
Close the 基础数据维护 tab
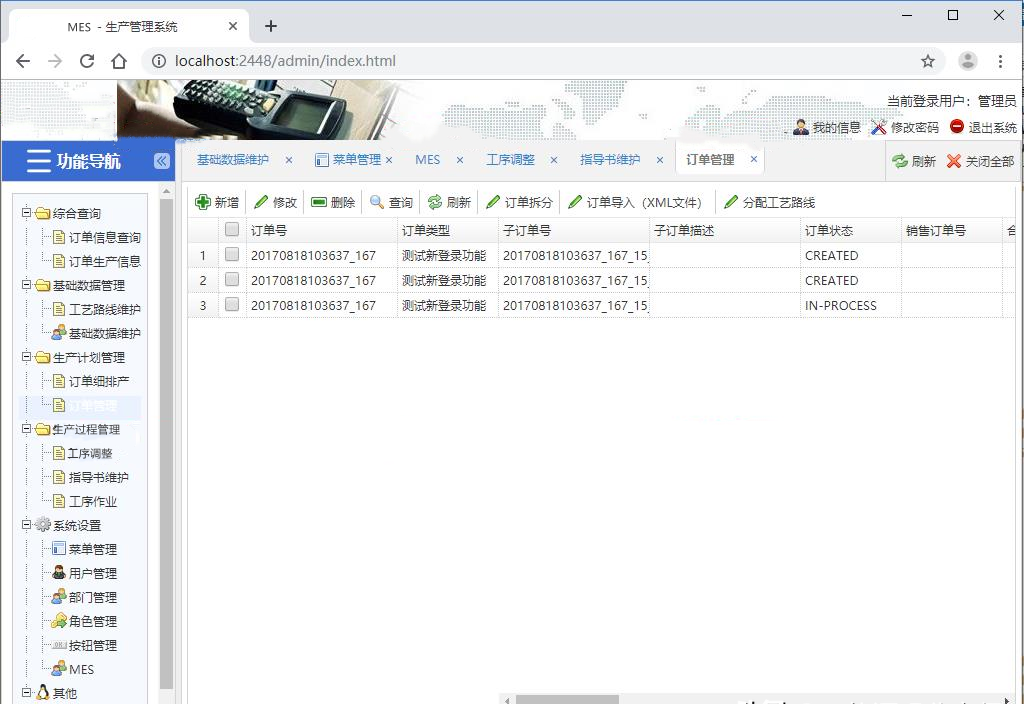pyautogui.click(x=289, y=160)
